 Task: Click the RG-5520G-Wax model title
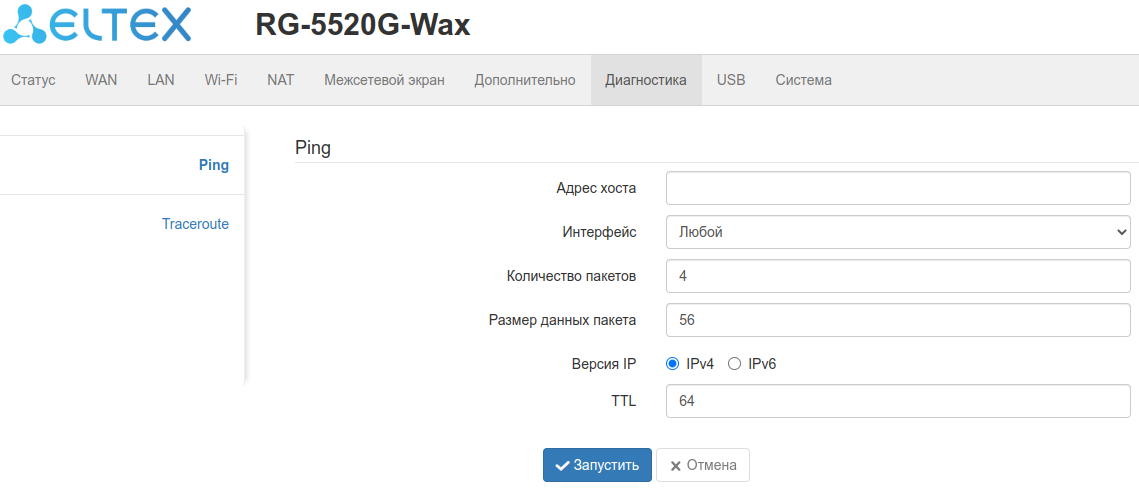coord(362,25)
